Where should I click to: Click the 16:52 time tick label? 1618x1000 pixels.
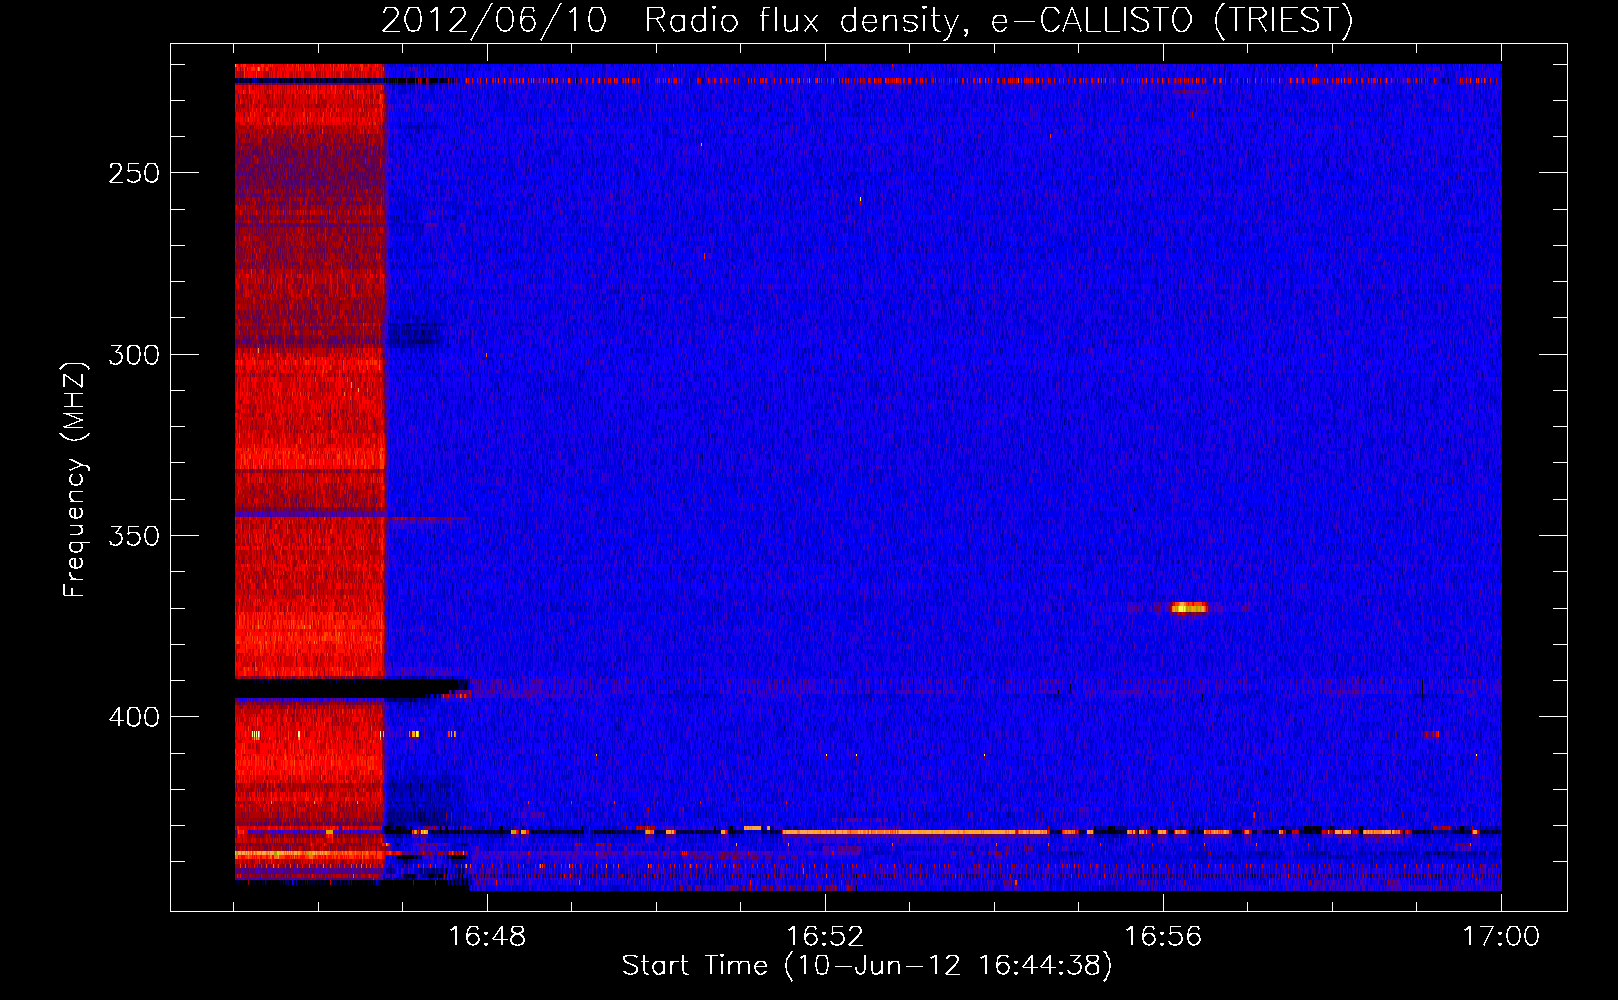coord(825,936)
